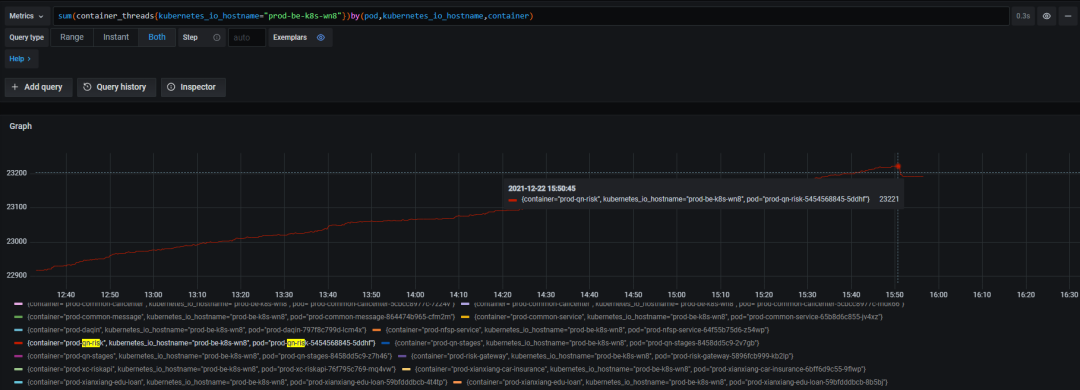Click the 23000 y-axis label
The image size is (1080, 390).
coord(17,241)
